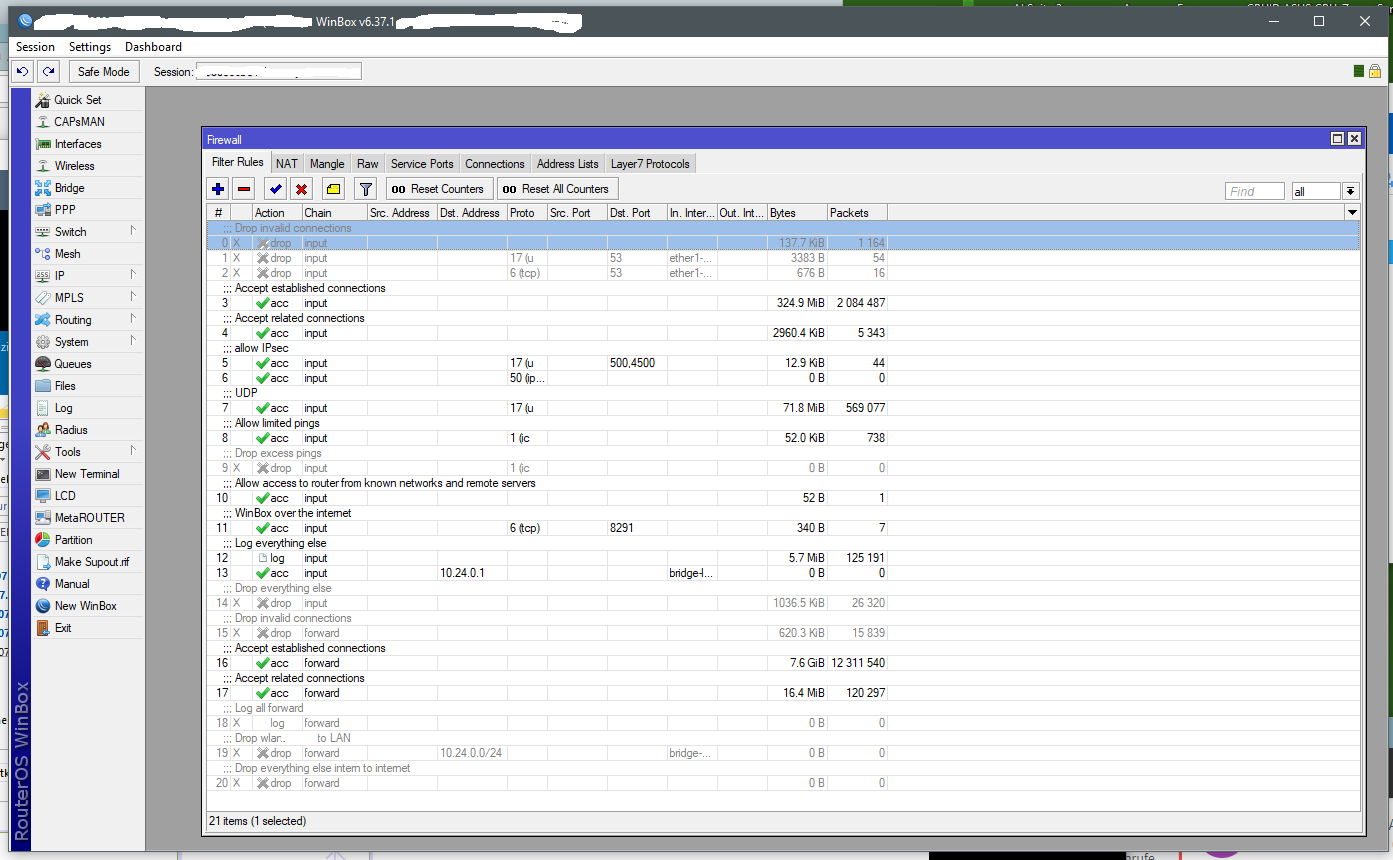Viewport: 1393px width, 860px height.
Task: Switch to the NAT tab
Action: coord(287,164)
